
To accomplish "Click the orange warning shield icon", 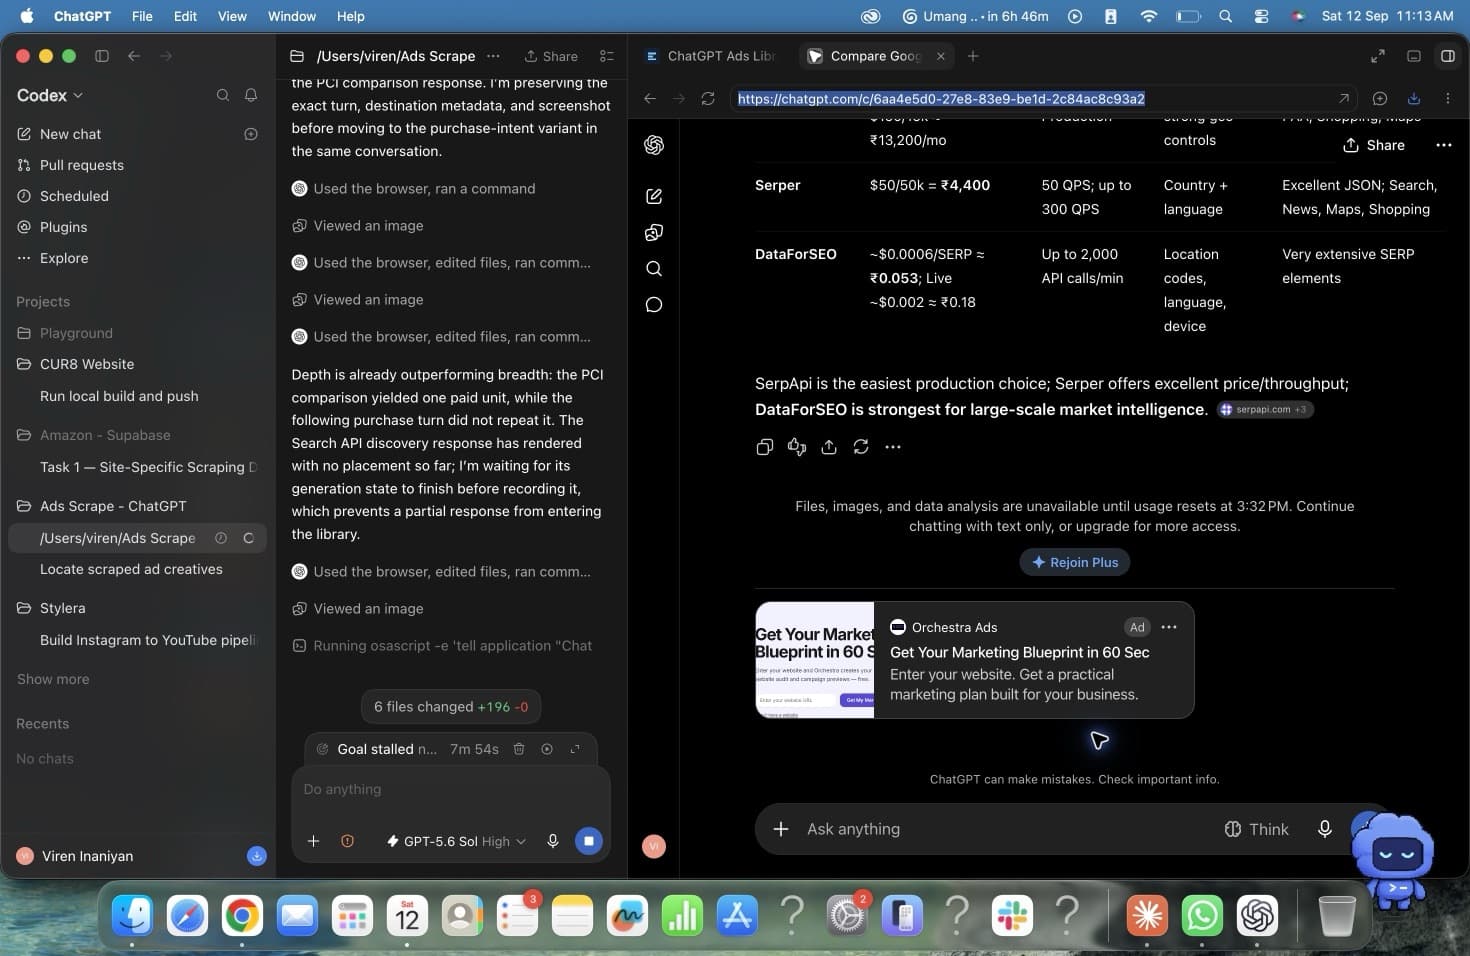I will [347, 841].
